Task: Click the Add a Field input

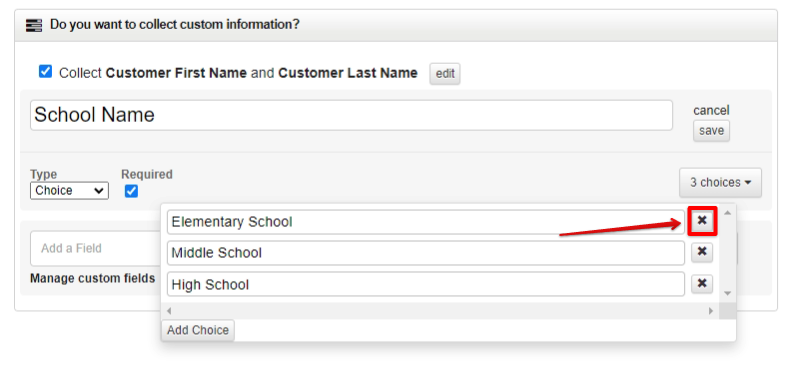Action: (96, 248)
